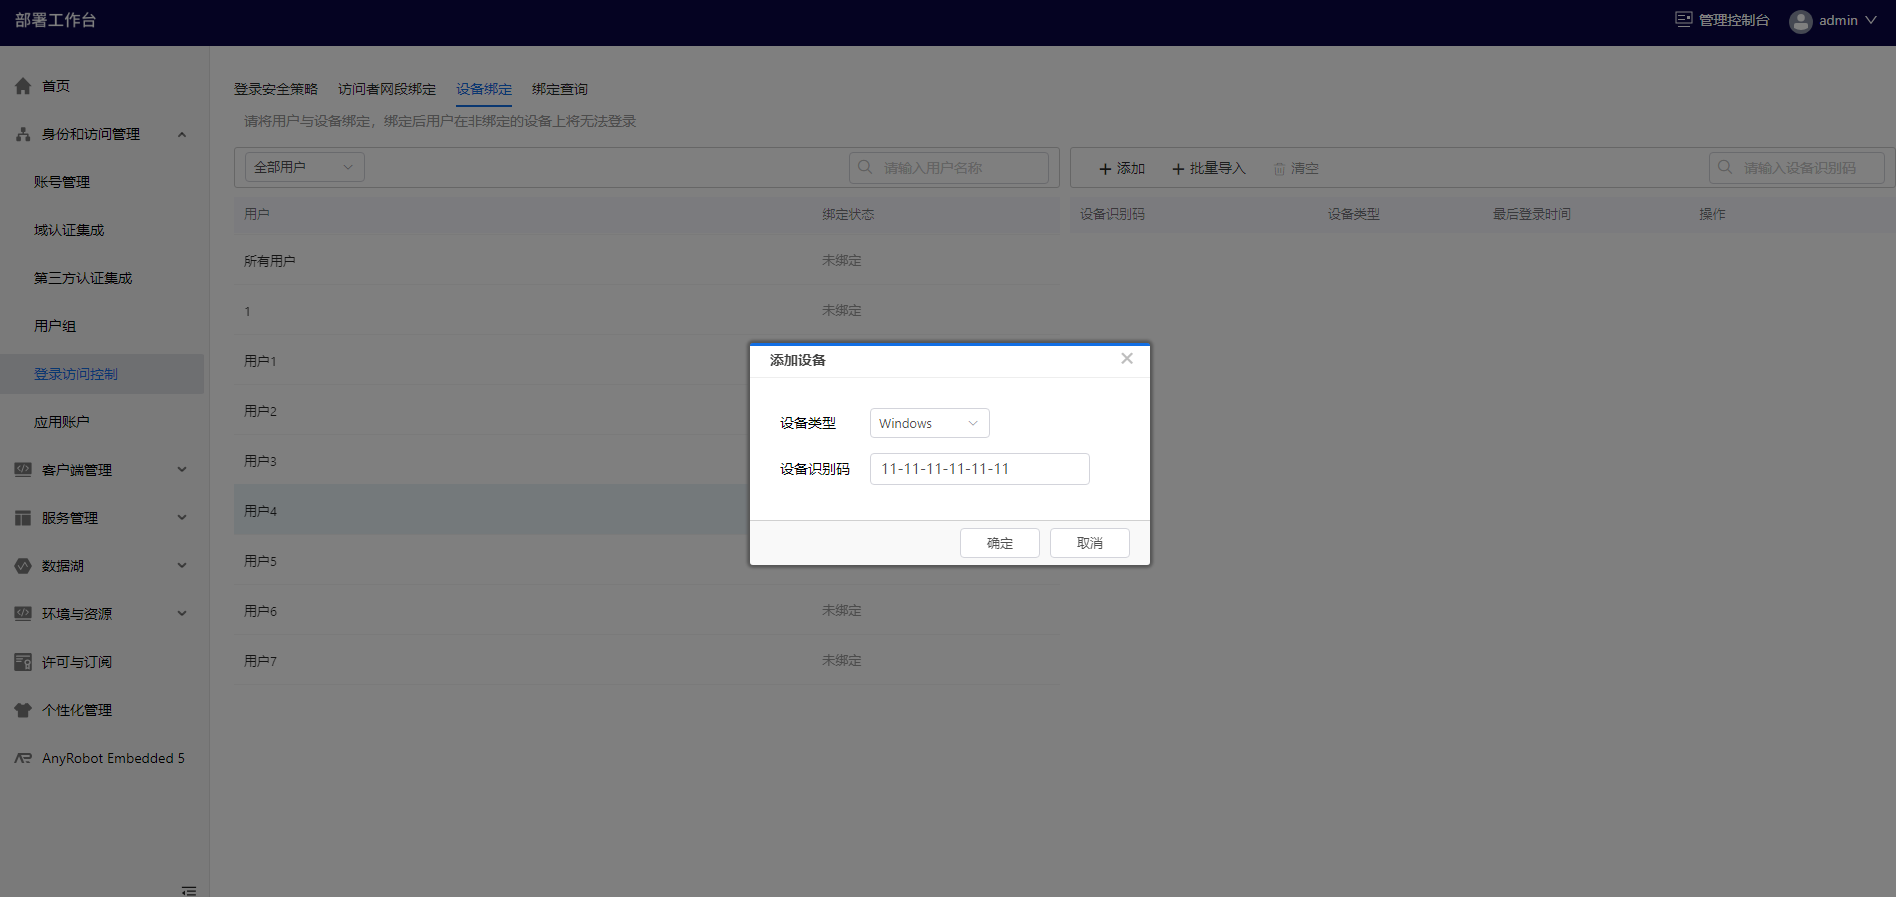Click the 数据湖 sidebar icon

[23, 566]
